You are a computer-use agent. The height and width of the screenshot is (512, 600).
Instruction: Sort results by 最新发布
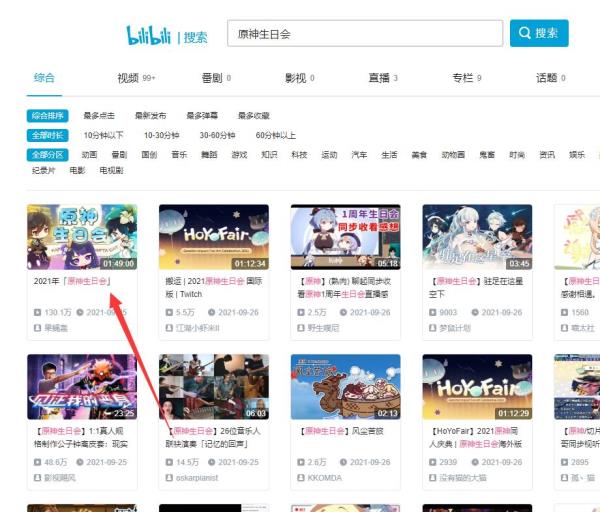click(151, 116)
